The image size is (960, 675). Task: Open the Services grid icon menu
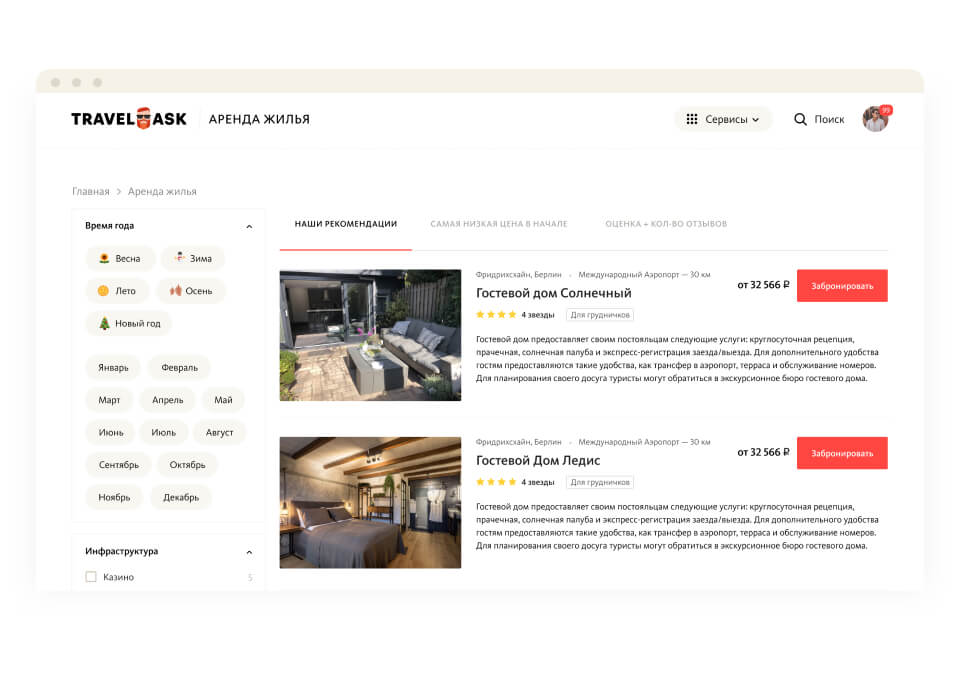pyautogui.click(x=692, y=119)
